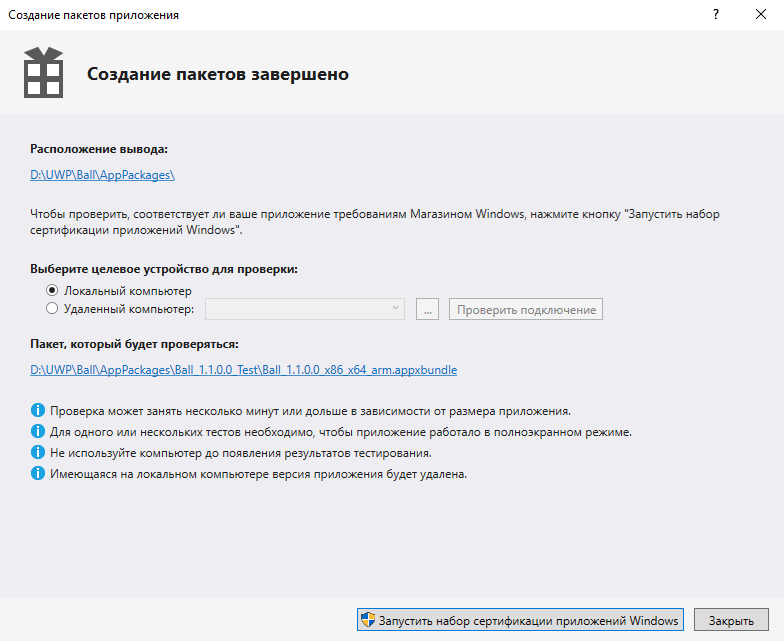Select the Локальный компьютер radio button

(x=52, y=290)
